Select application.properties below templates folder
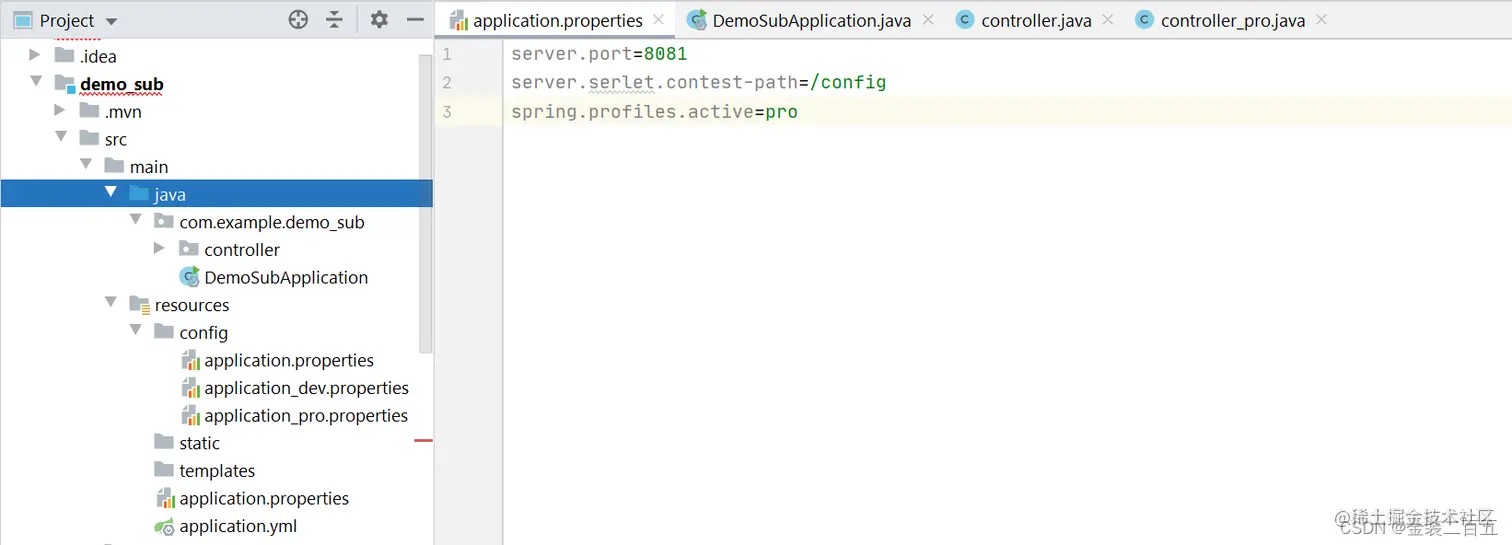This screenshot has width=1512, height=545. click(x=264, y=498)
